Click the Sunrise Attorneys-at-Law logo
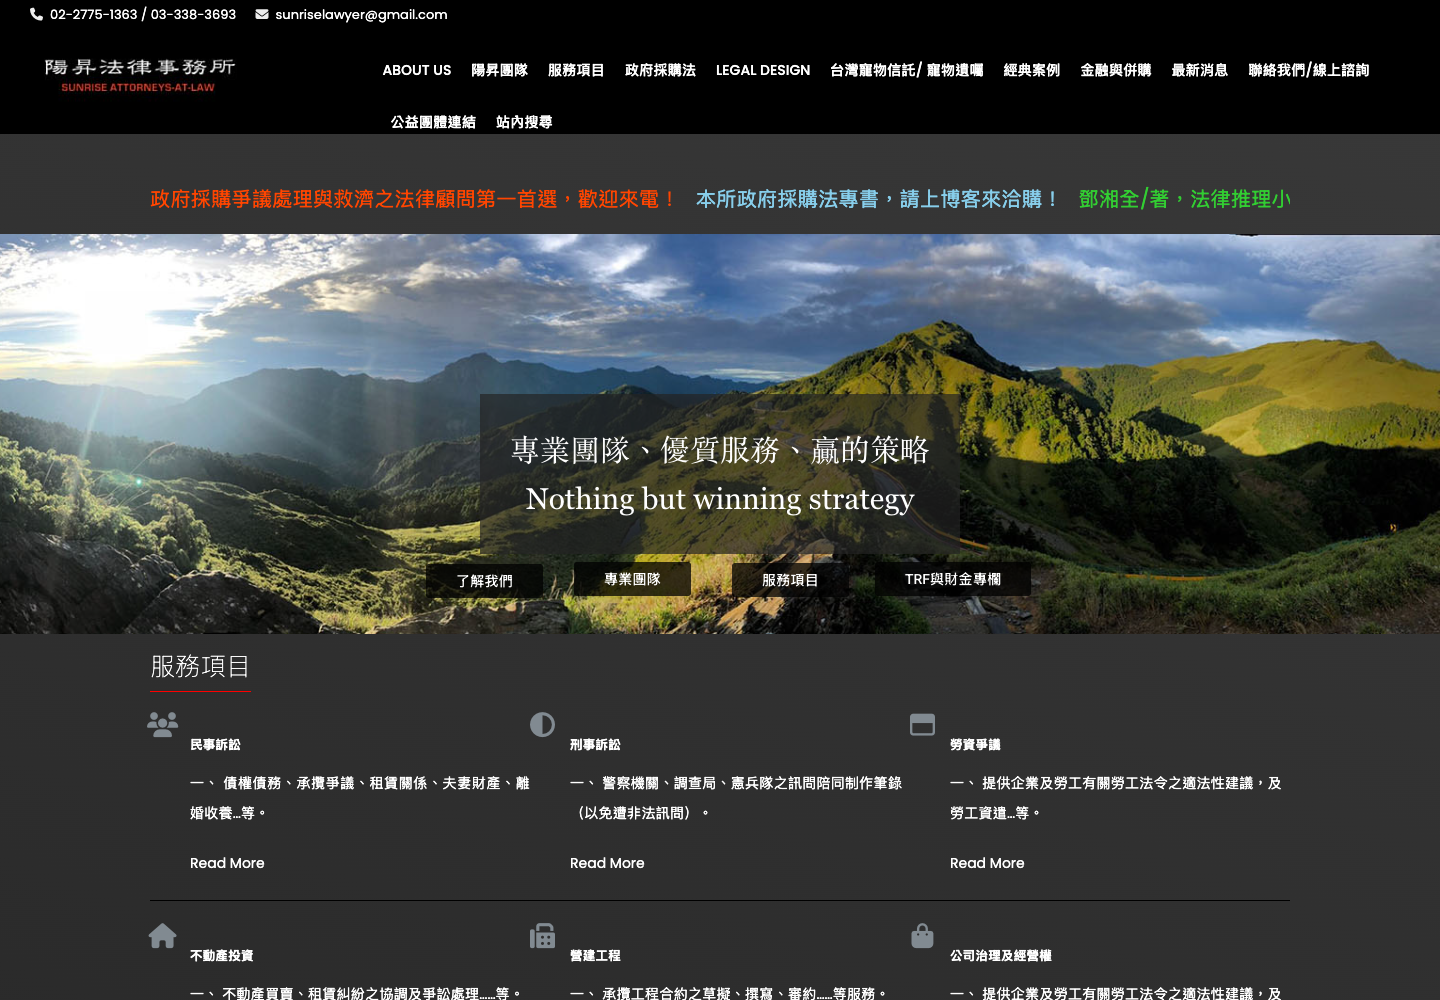The width and height of the screenshot is (1440, 1000). pyautogui.click(x=139, y=75)
